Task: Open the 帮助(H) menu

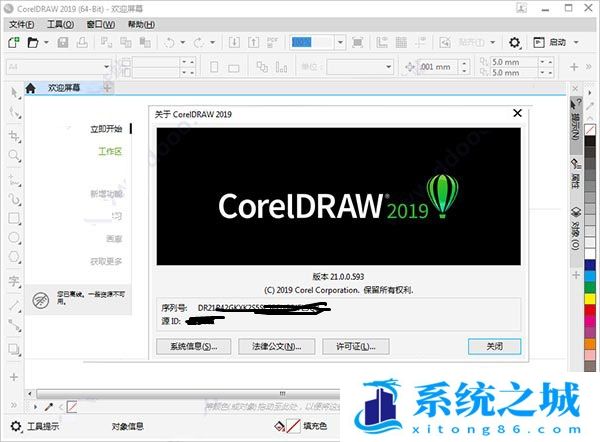Action: click(x=141, y=24)
